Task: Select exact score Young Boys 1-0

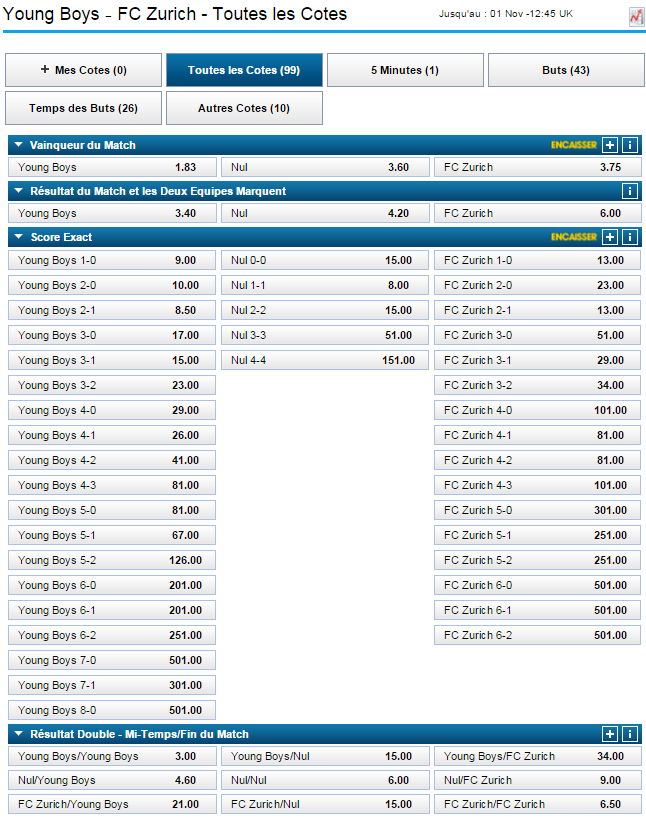Action: [x=112, y=260]
